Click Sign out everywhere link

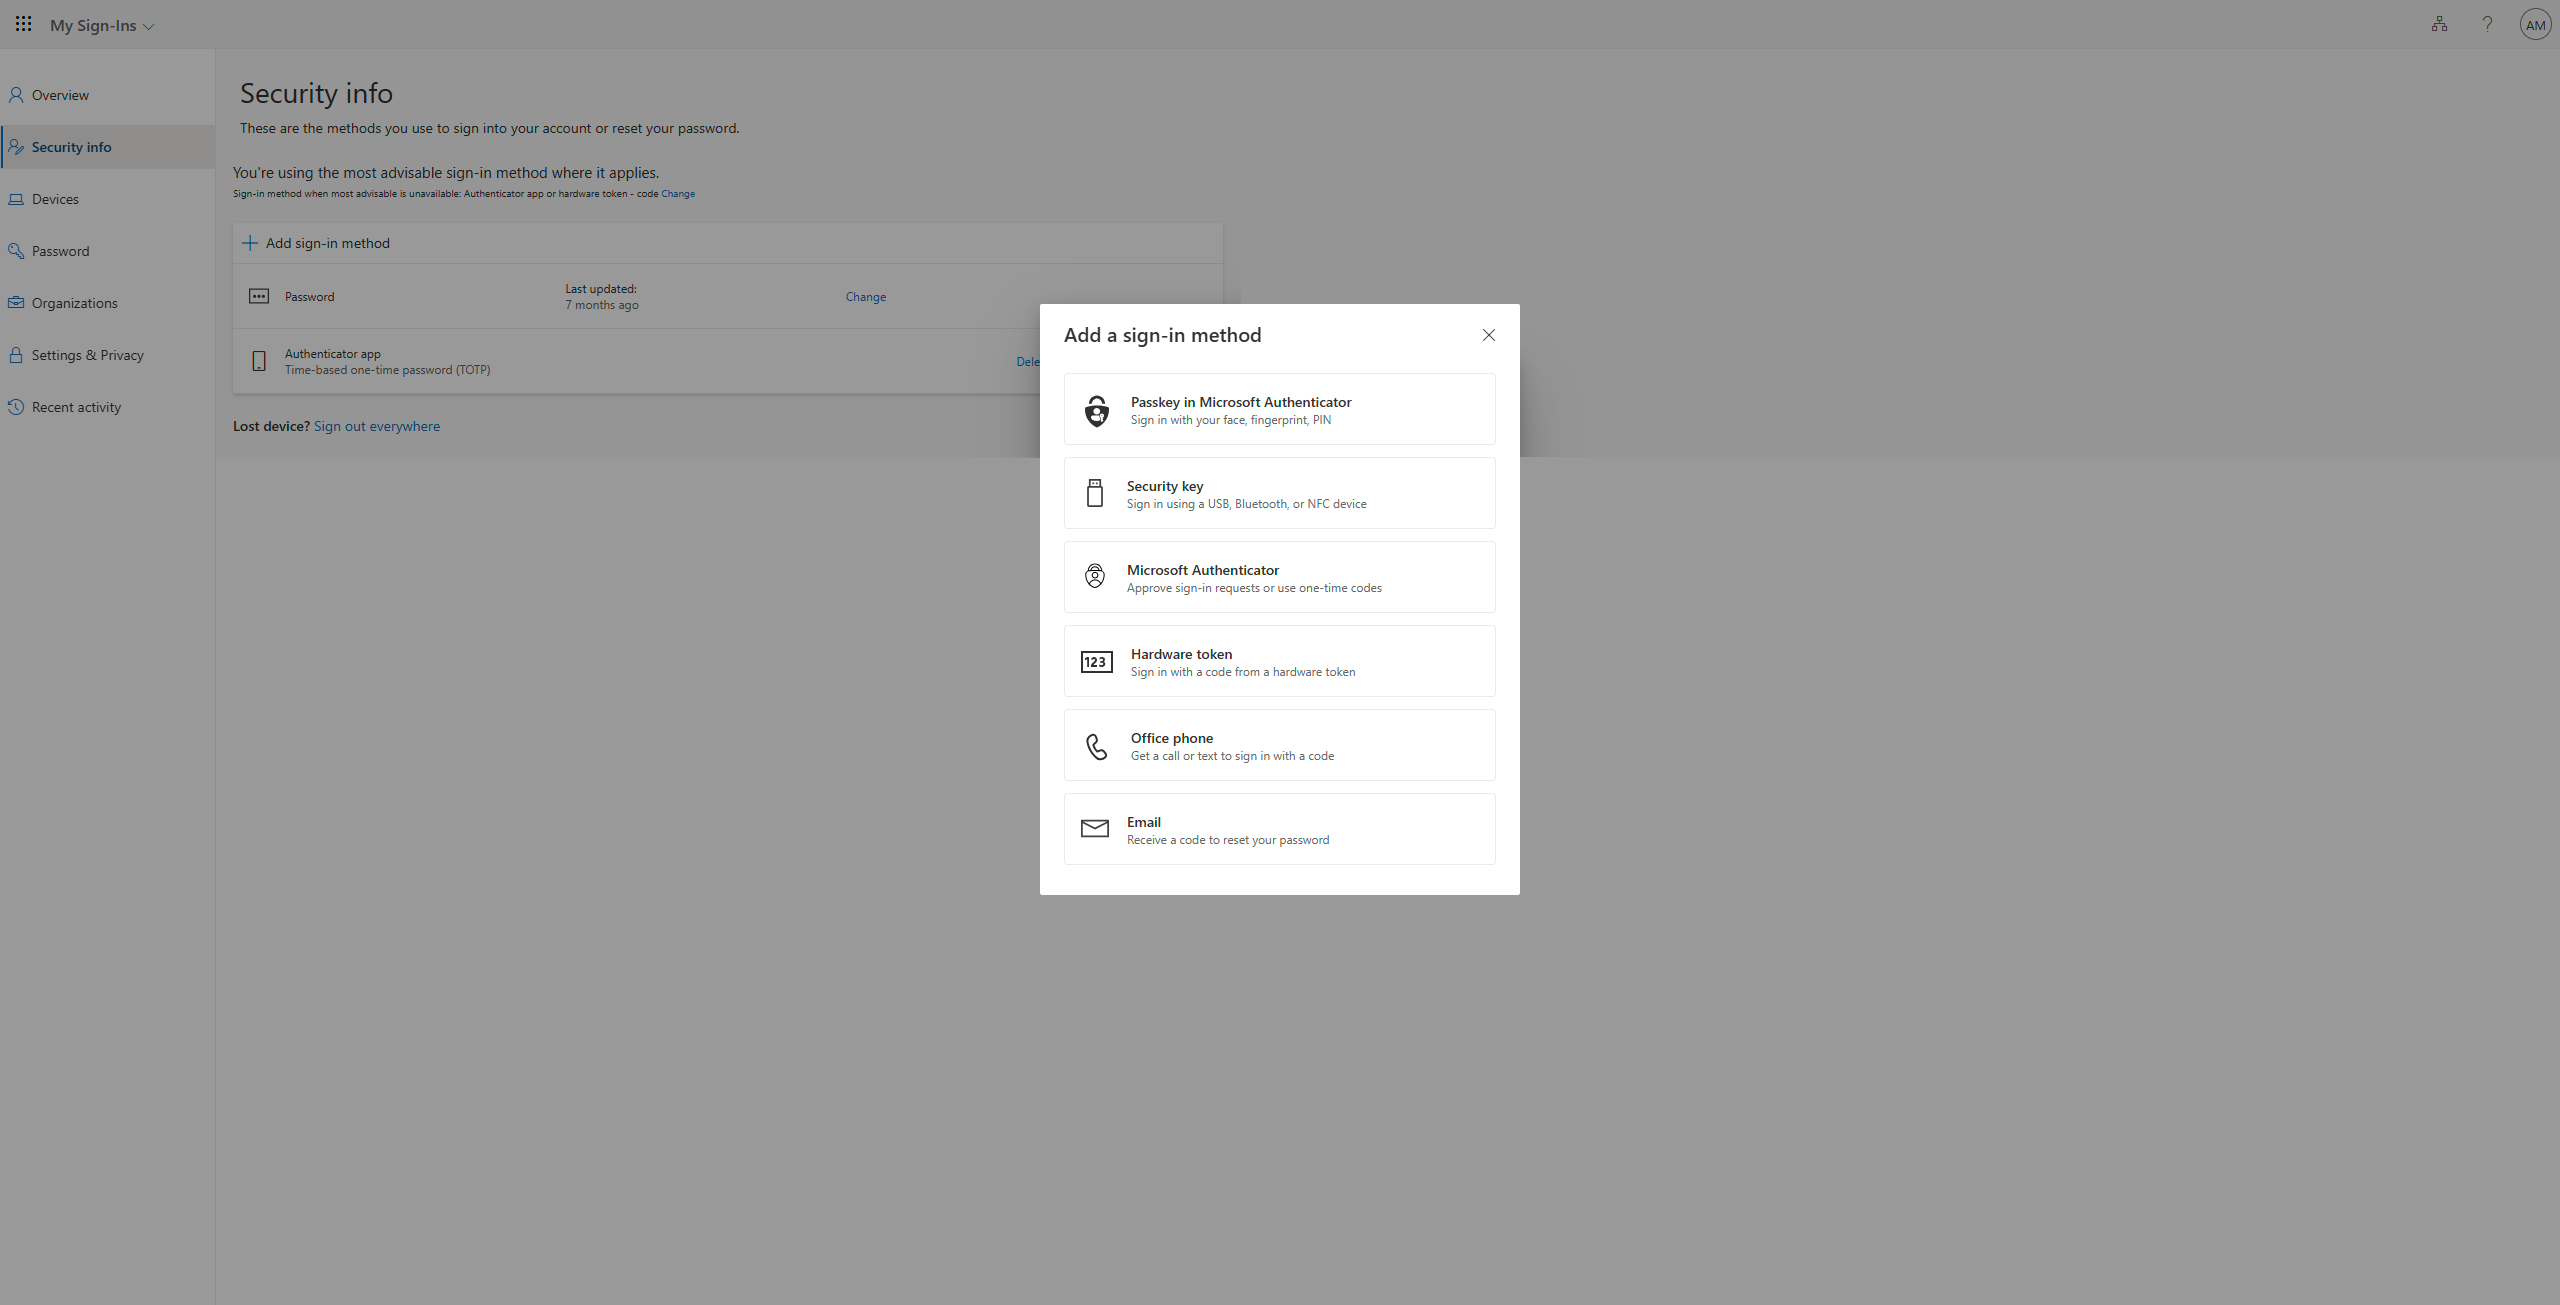click(x=376, y=426)
